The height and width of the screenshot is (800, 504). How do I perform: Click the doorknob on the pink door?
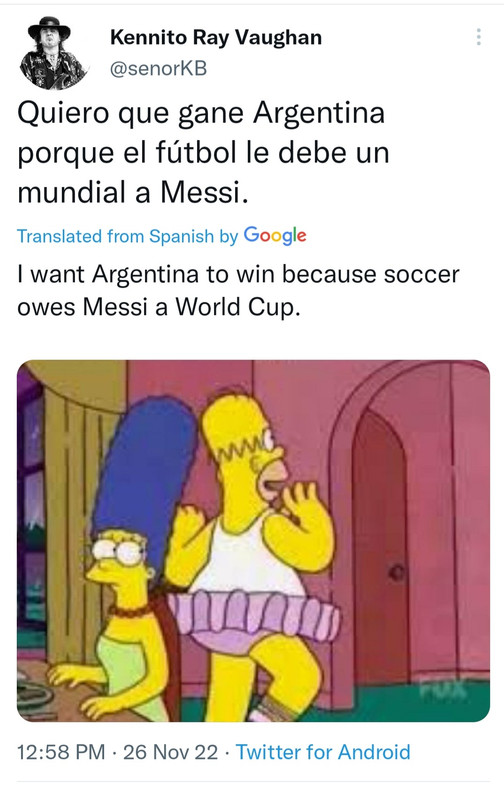click(x=396, y=572)
